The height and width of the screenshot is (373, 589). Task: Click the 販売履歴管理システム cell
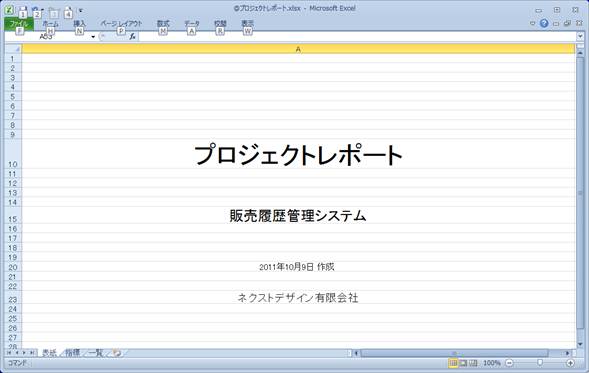pyautogui.click(x=298, y=216)
